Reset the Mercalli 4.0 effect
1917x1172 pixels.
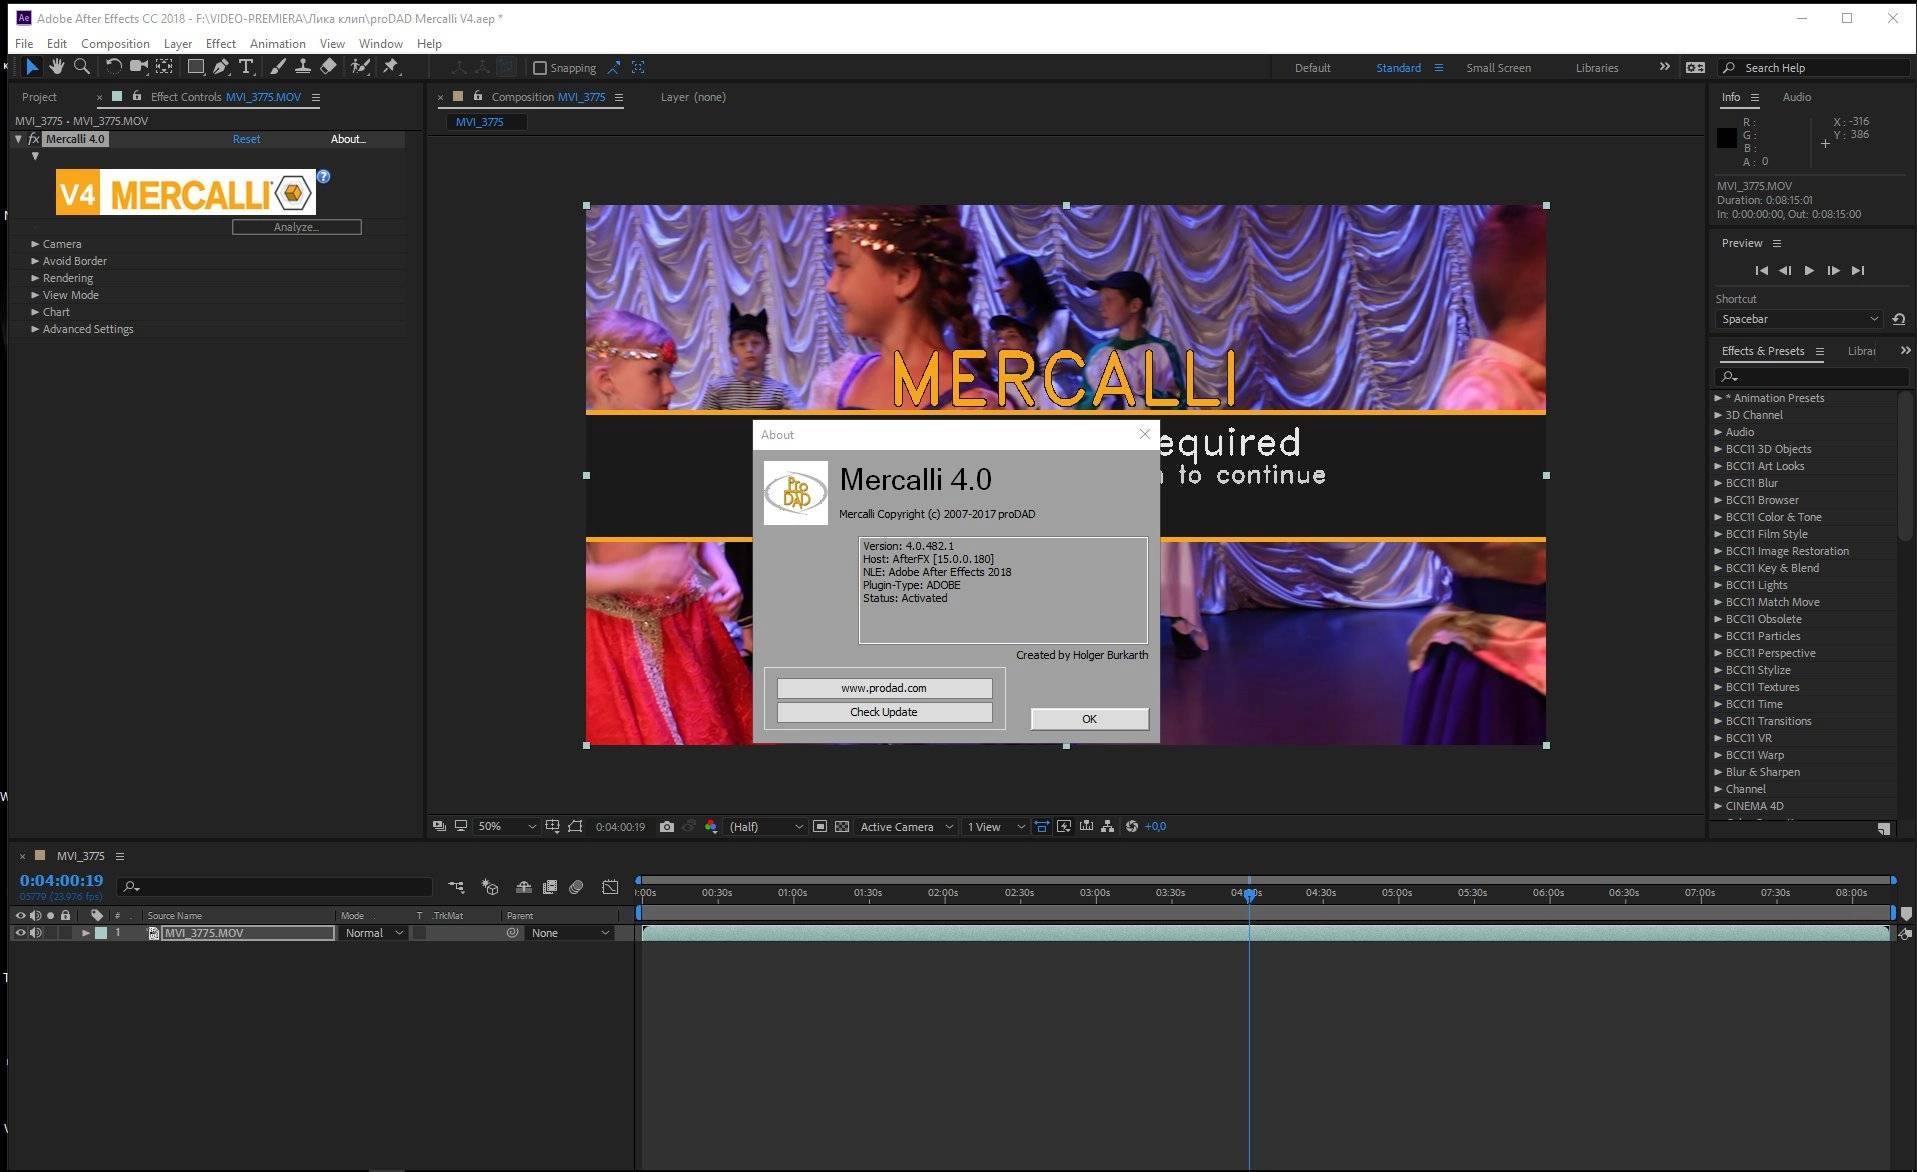pos(246,139)
